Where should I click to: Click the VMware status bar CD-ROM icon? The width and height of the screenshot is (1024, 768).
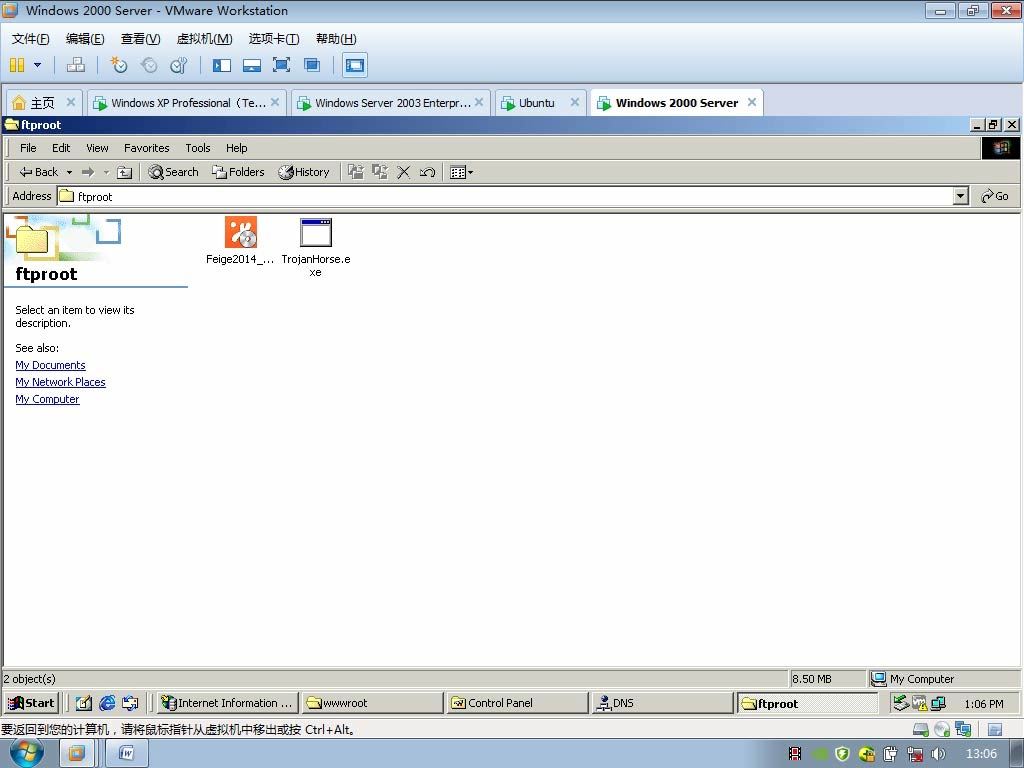click(942, 729)
